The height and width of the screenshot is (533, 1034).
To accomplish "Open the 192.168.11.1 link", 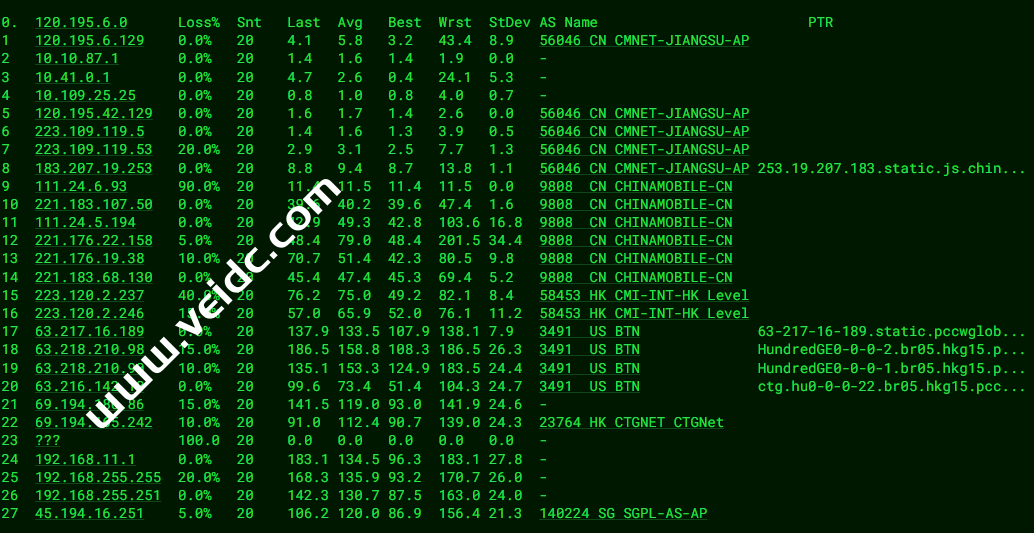I will coord(85,459).
